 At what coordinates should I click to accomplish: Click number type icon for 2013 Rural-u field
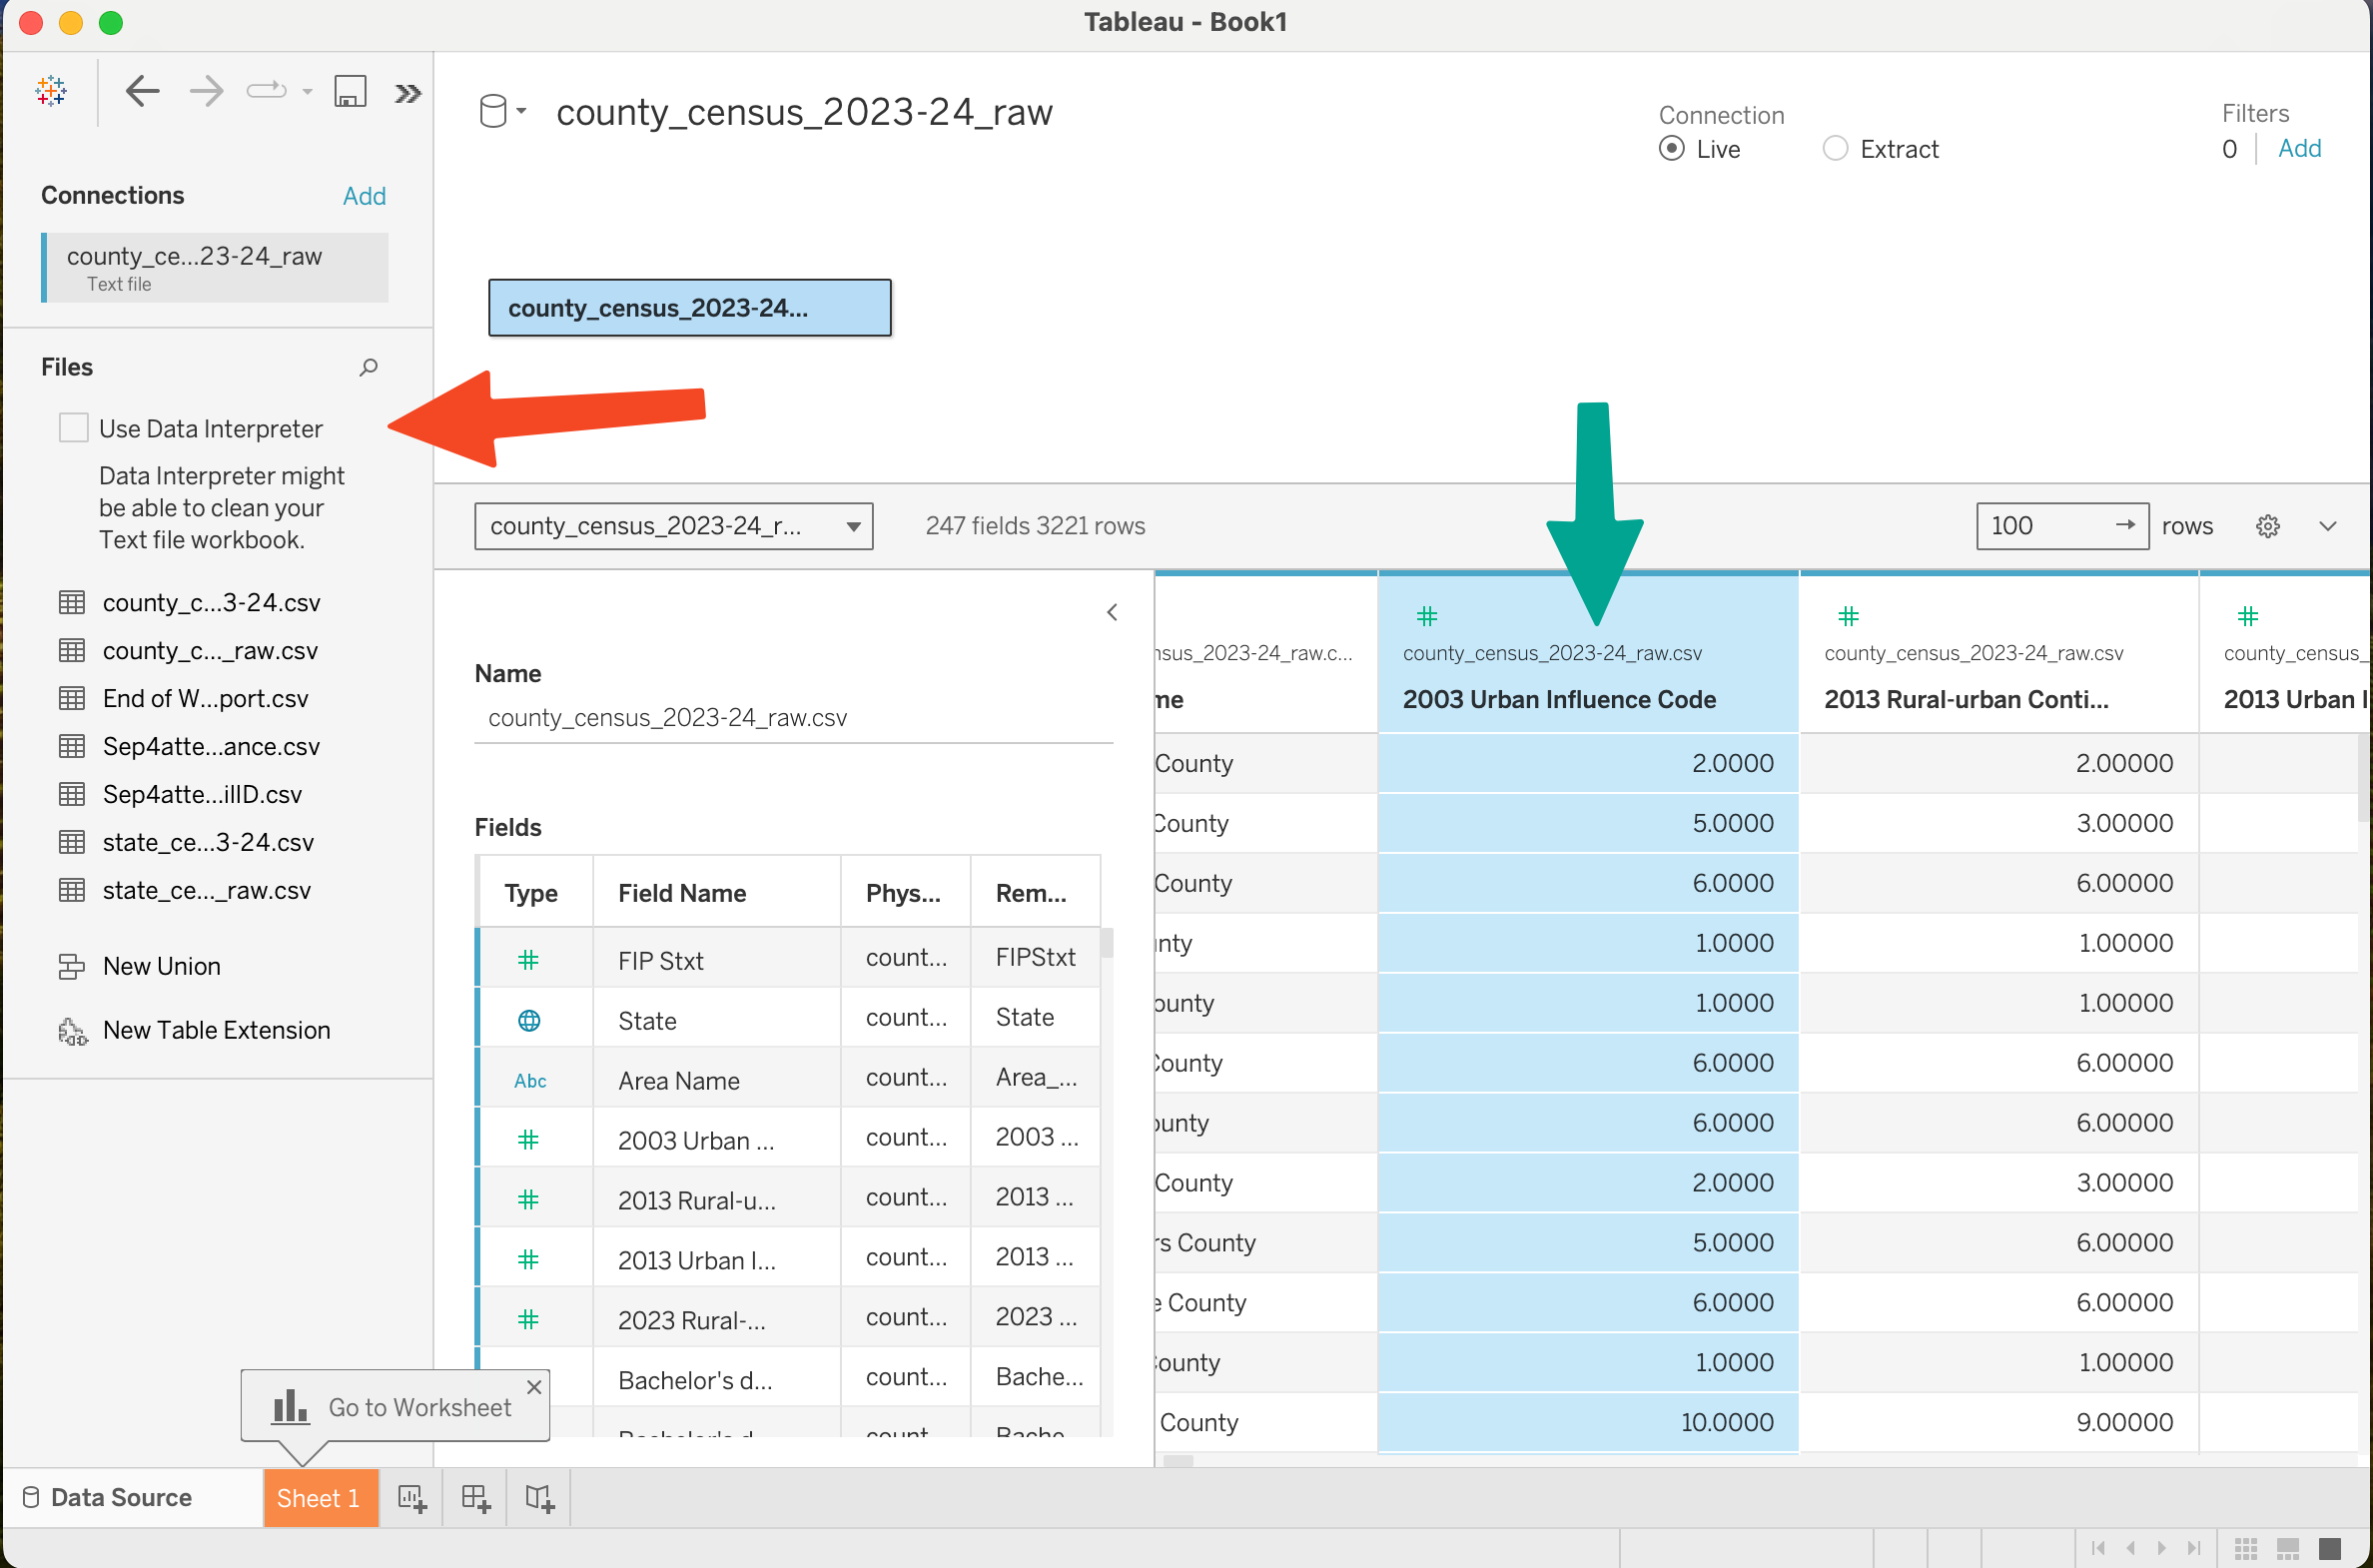click(529, 1200)
